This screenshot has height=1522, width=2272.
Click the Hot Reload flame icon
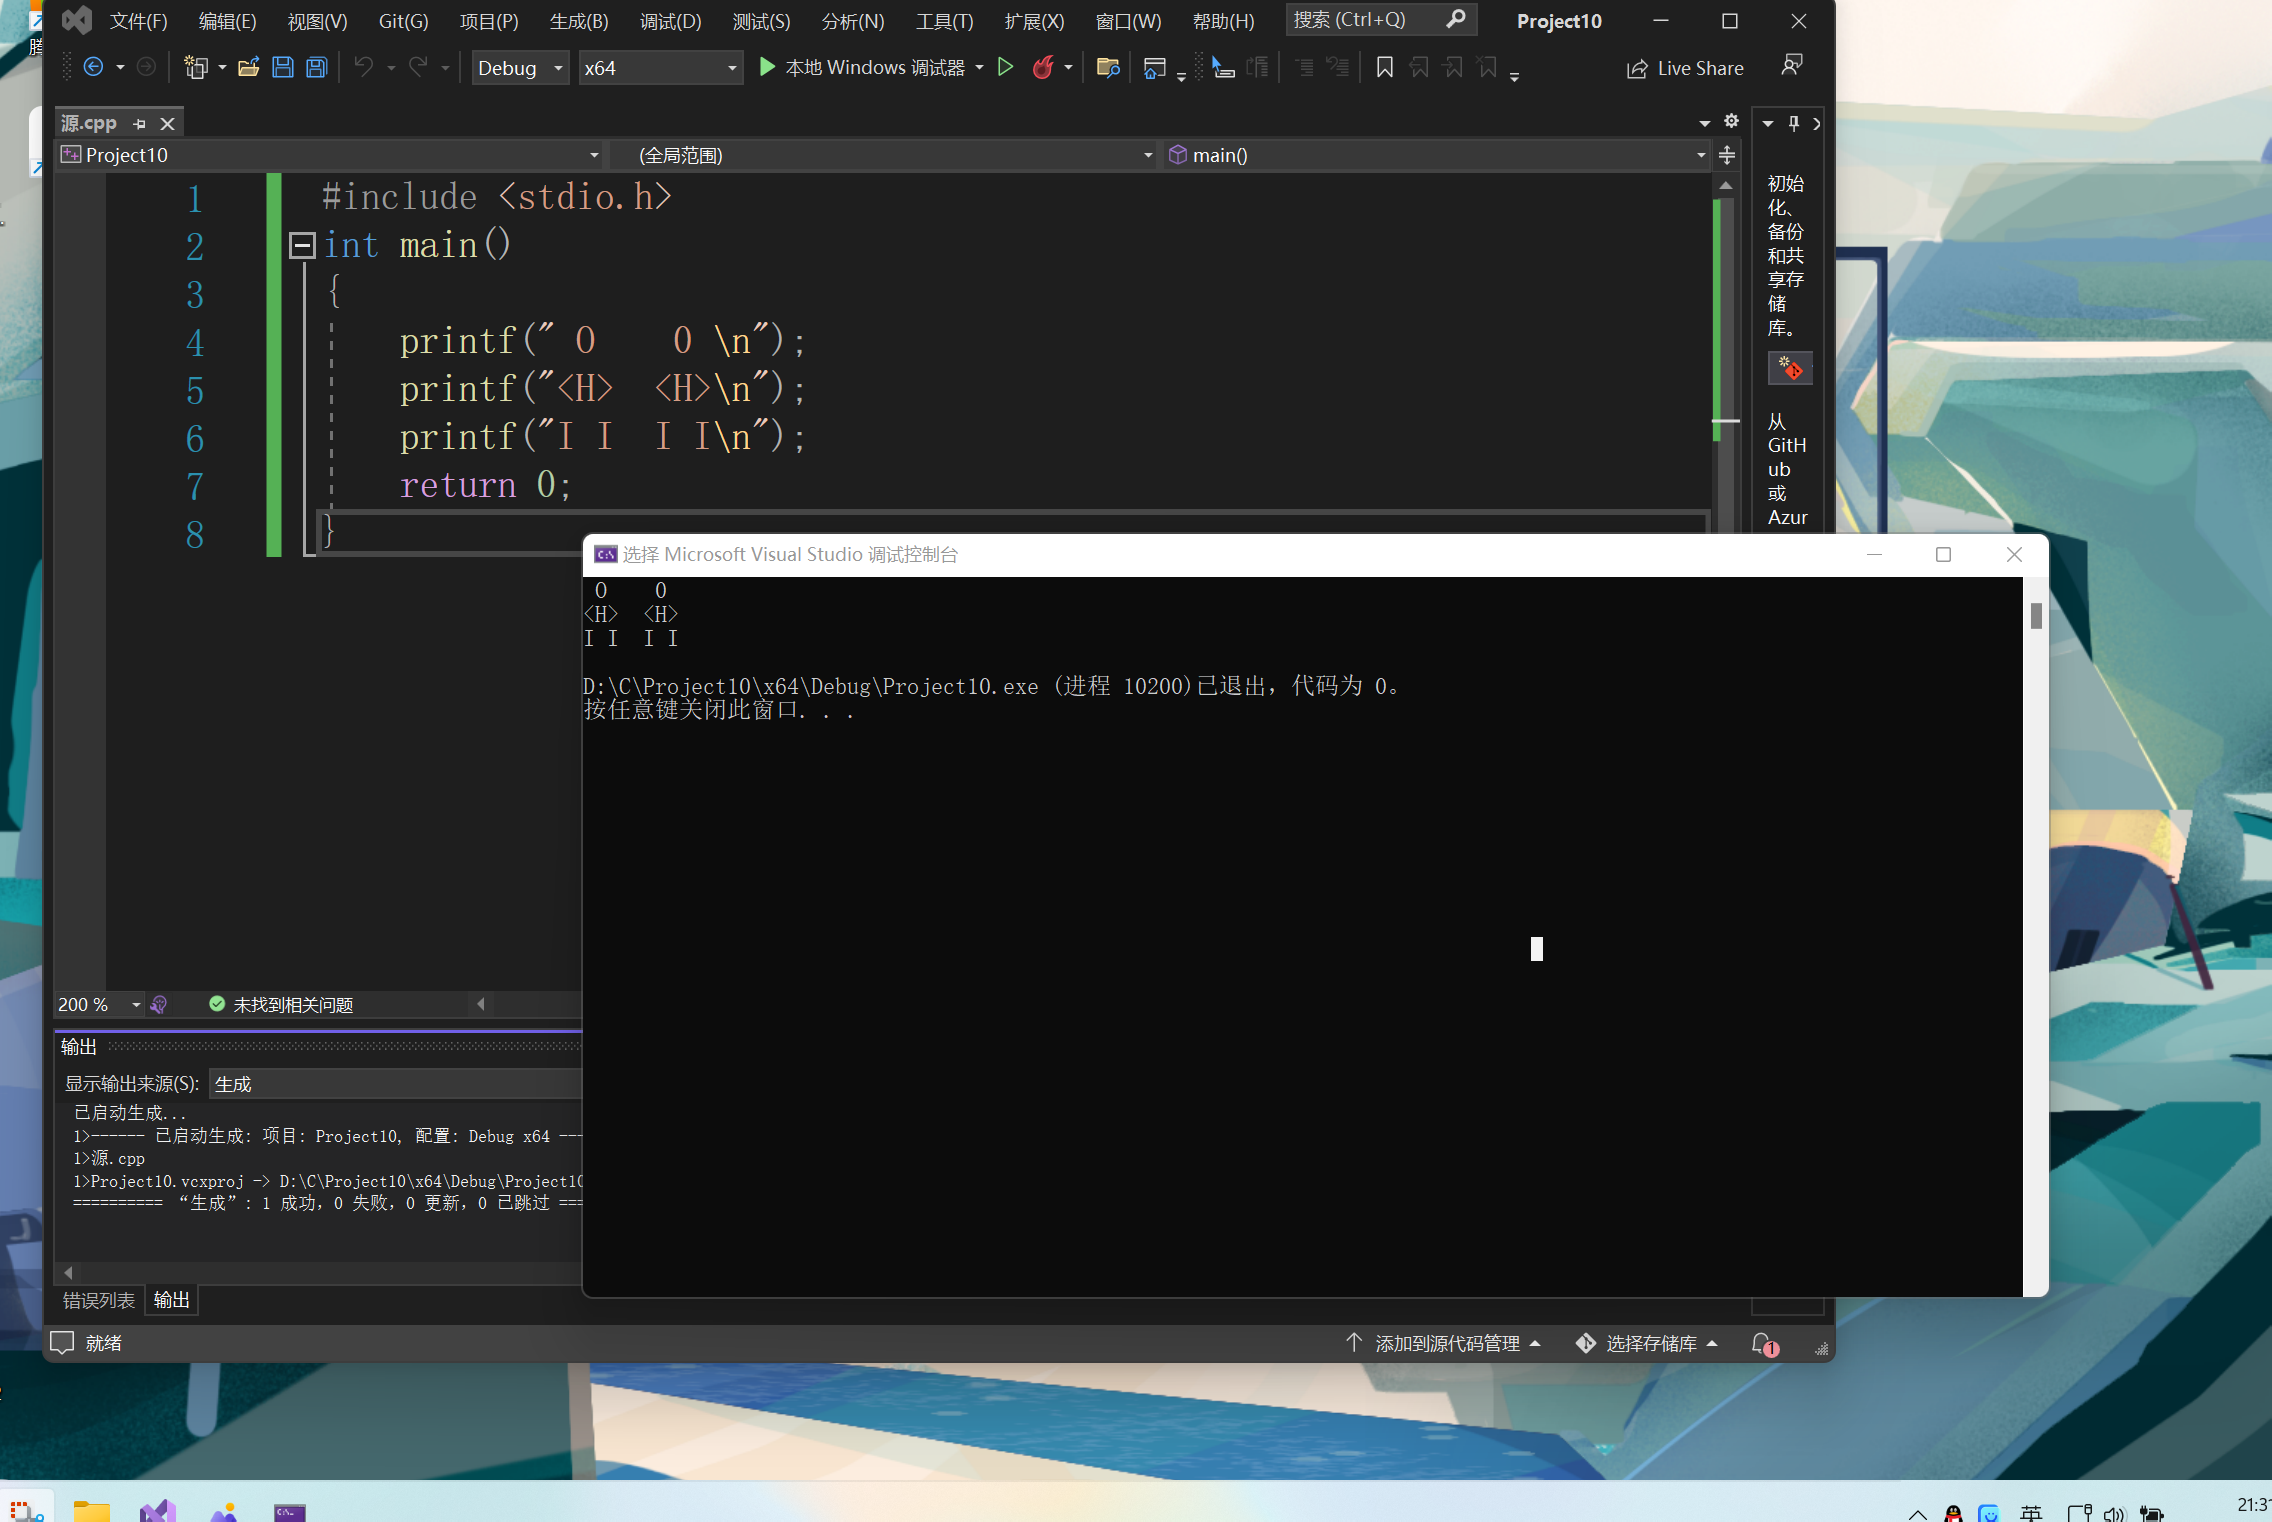[x=1043, y=68]
